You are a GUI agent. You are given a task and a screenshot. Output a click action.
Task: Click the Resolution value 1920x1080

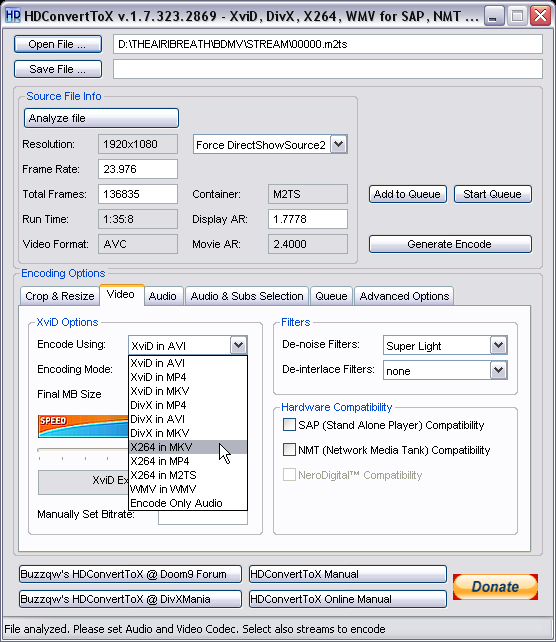pos(138,144)
